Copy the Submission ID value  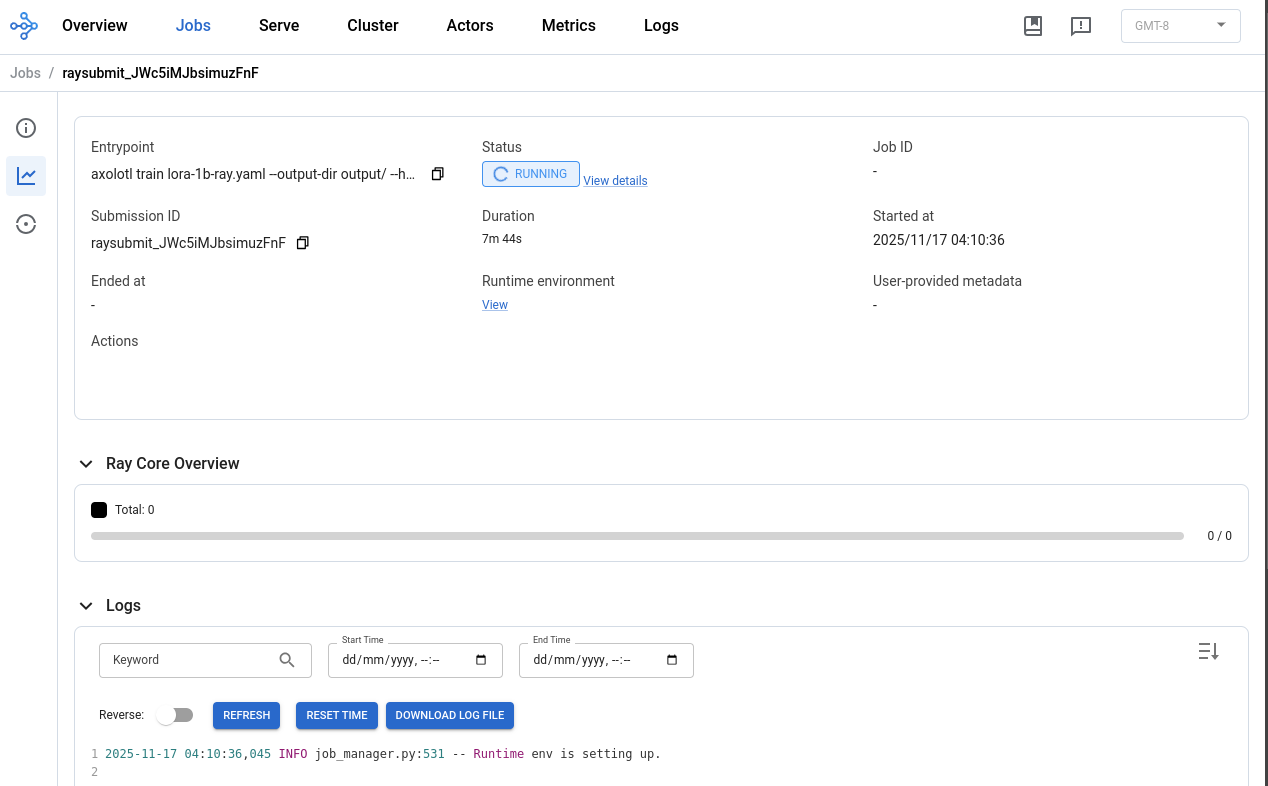(x=303, y=243)
